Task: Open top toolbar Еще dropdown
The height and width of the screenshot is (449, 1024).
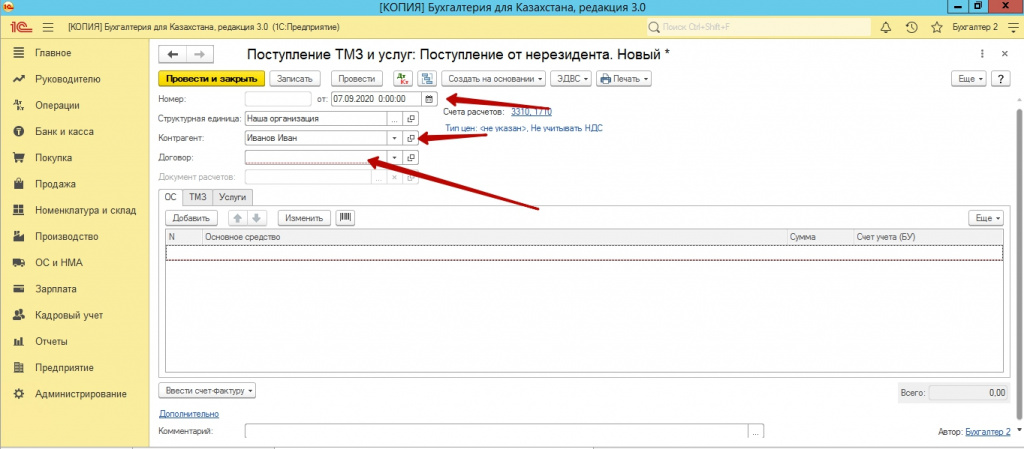Action: pyautogui.click(x=970, y=79)
